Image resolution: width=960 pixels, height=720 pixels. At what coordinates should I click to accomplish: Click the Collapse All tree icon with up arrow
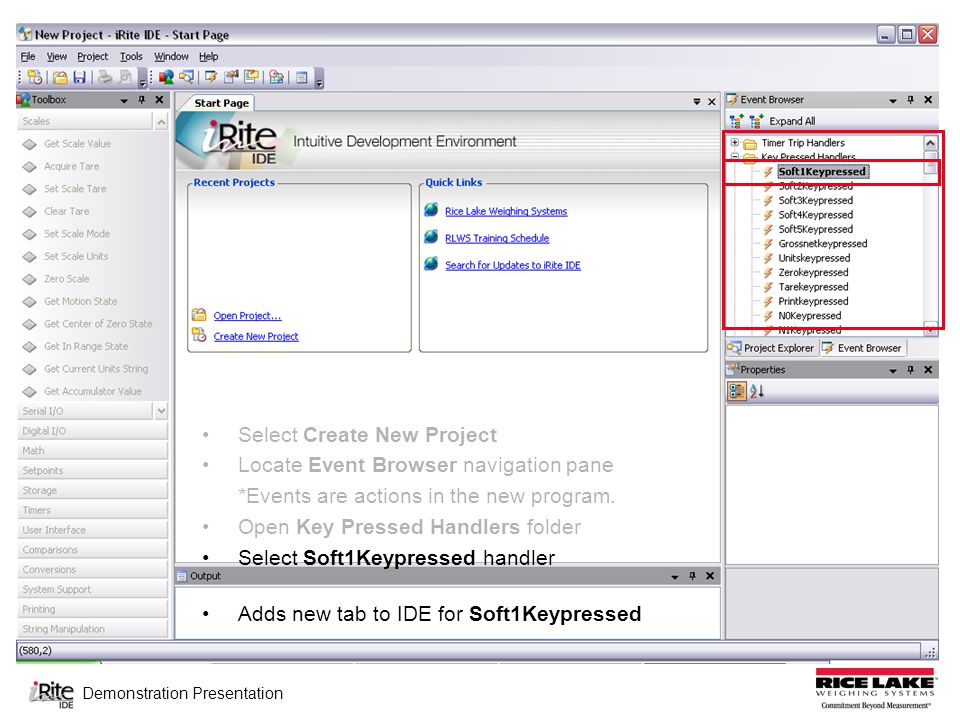click(737, 121)
